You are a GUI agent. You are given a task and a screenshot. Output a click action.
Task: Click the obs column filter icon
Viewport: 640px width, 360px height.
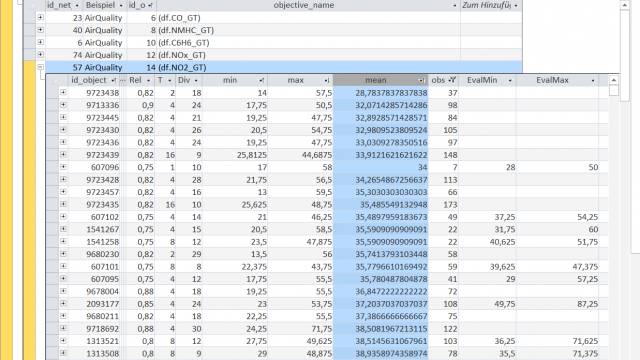[x=452, y=80]
